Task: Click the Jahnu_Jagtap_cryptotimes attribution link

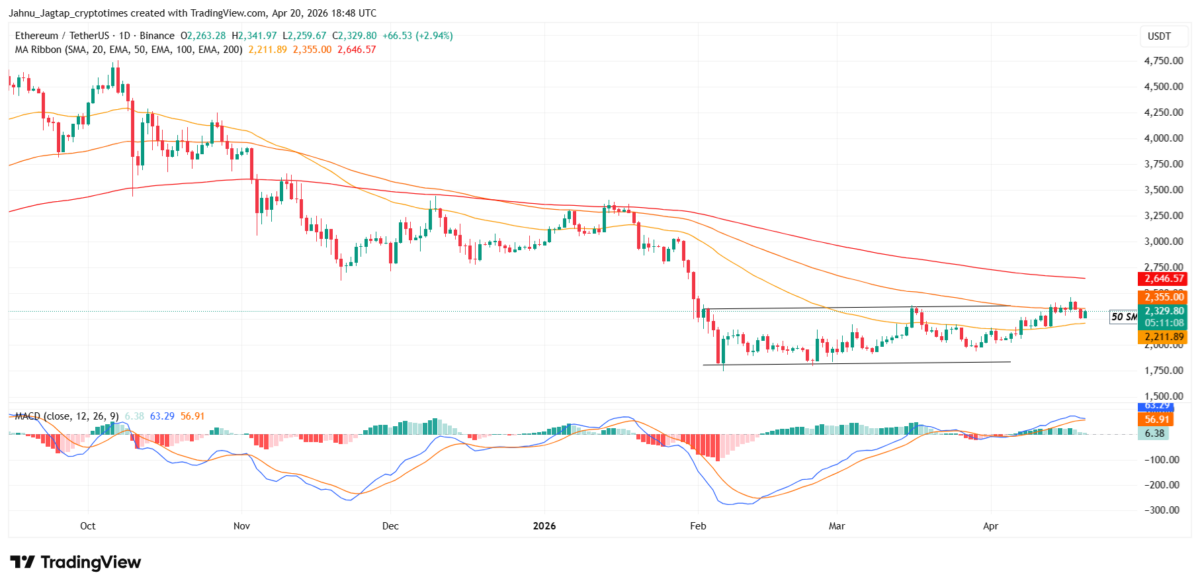Action: [68, 13]
